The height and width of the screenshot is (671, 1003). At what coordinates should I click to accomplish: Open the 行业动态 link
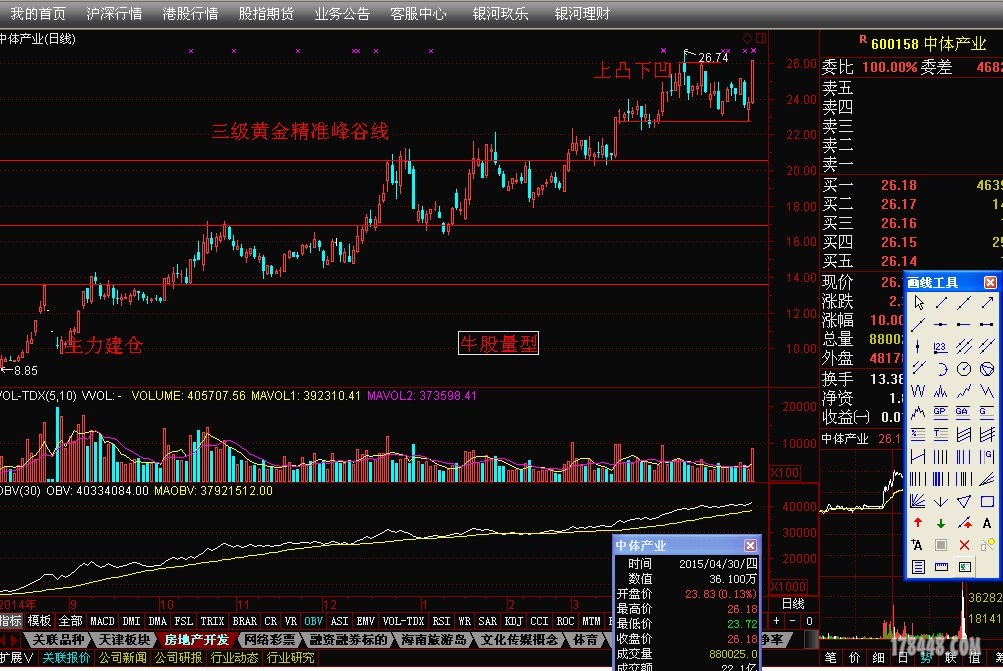[x=234, y=658]
